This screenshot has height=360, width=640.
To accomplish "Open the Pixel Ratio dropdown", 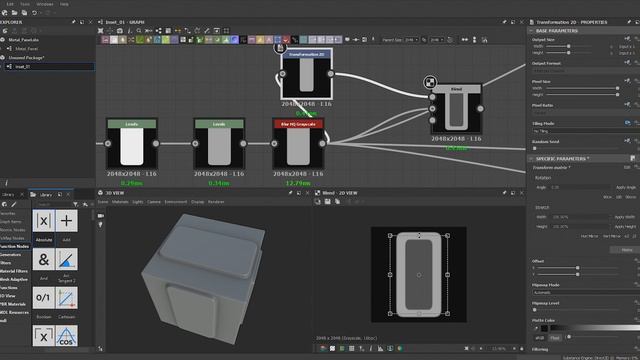I will (586, 112).
